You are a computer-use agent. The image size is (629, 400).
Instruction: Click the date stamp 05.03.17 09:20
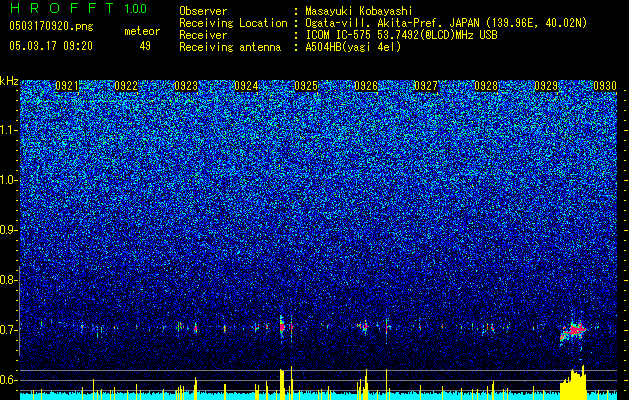click(51, 46)
